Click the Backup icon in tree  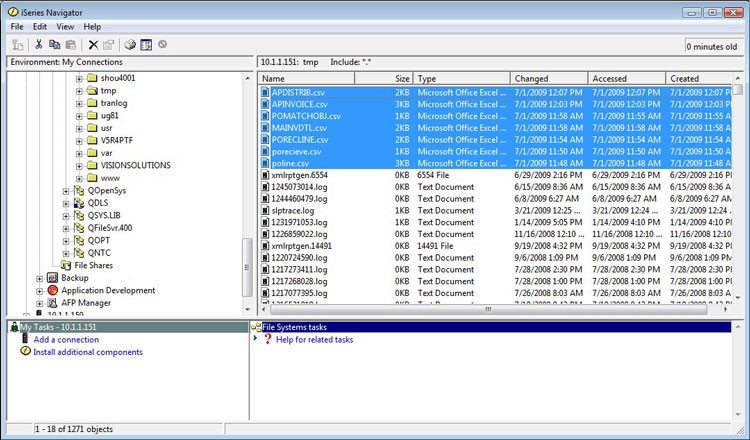[x=53, y=278]
